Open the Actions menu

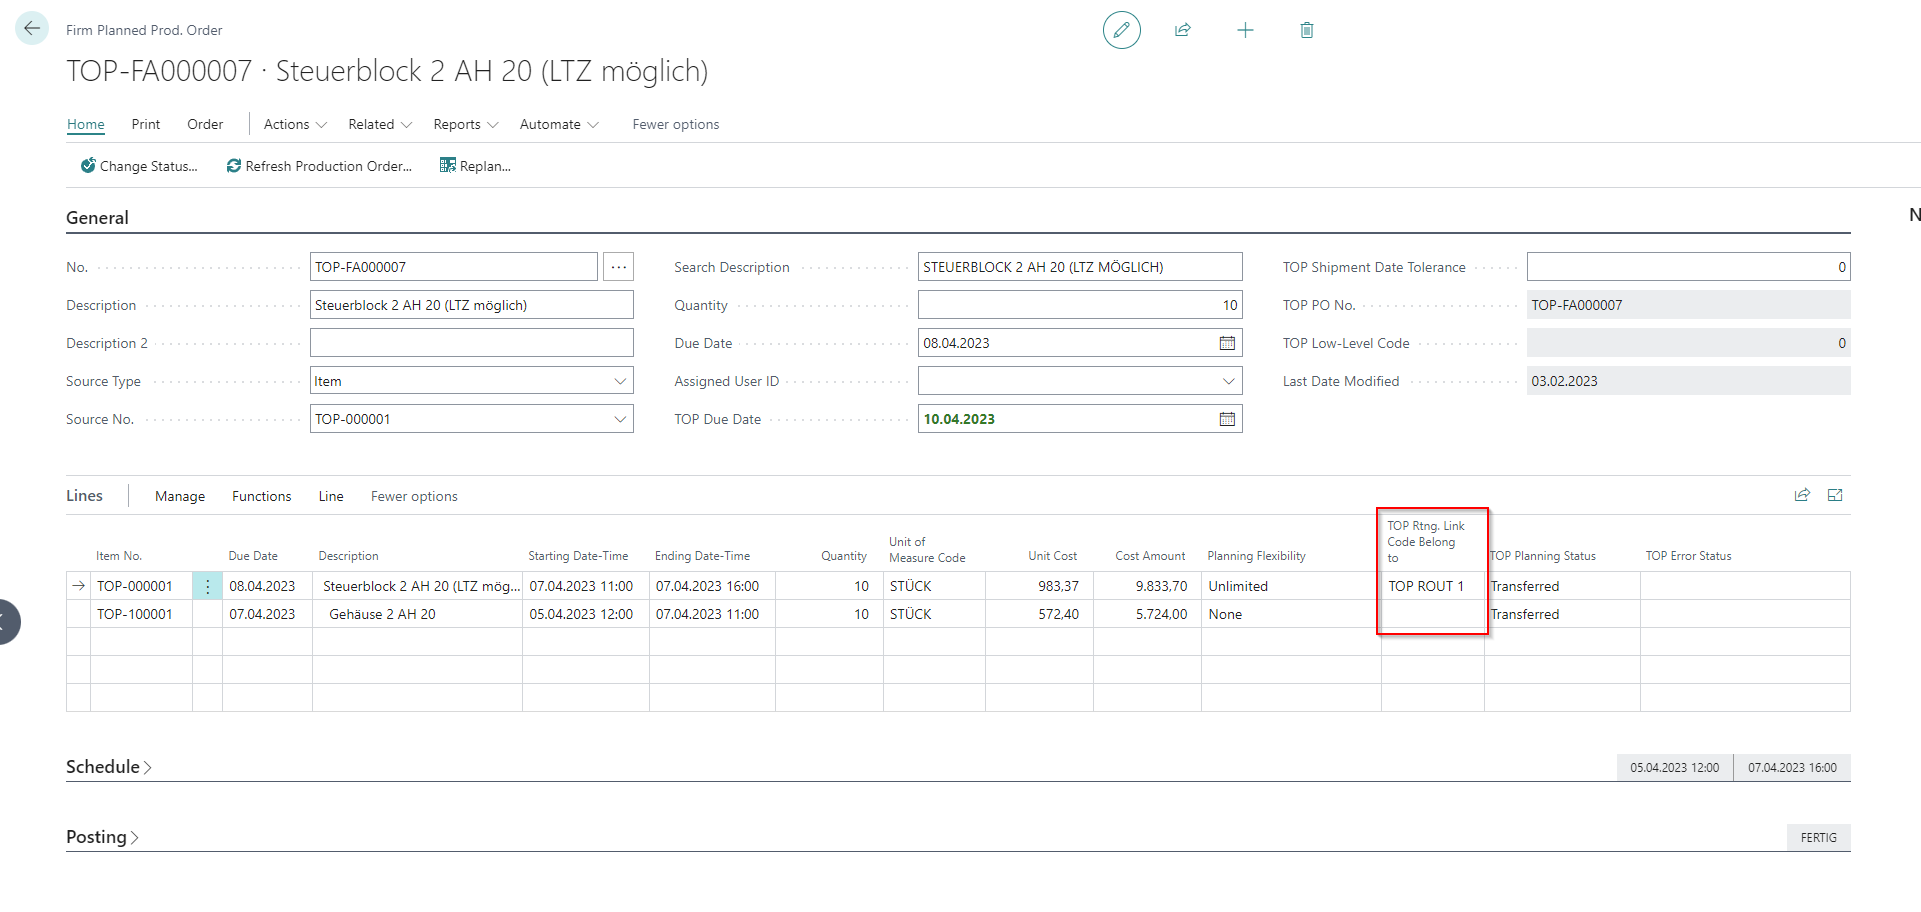coord(295,124)
